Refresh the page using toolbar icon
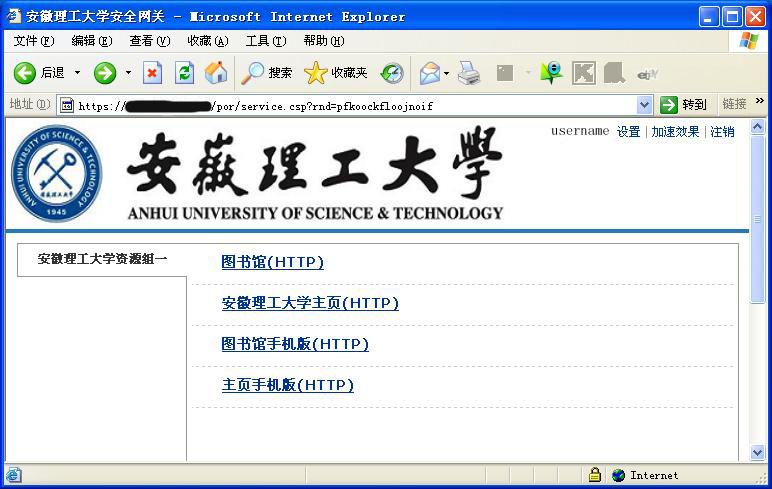Image resolution: width=772 pixels, height=489 pixels. [x=184, y=73]
